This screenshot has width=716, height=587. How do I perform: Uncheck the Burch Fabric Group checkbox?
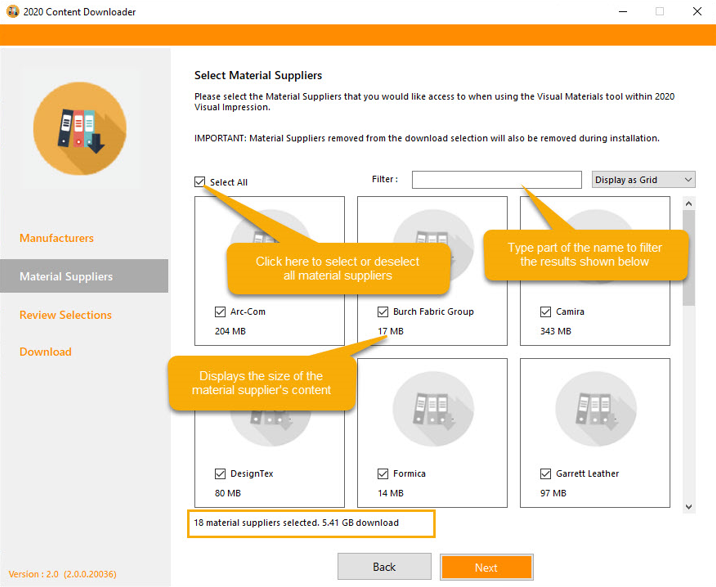point(383,312)
